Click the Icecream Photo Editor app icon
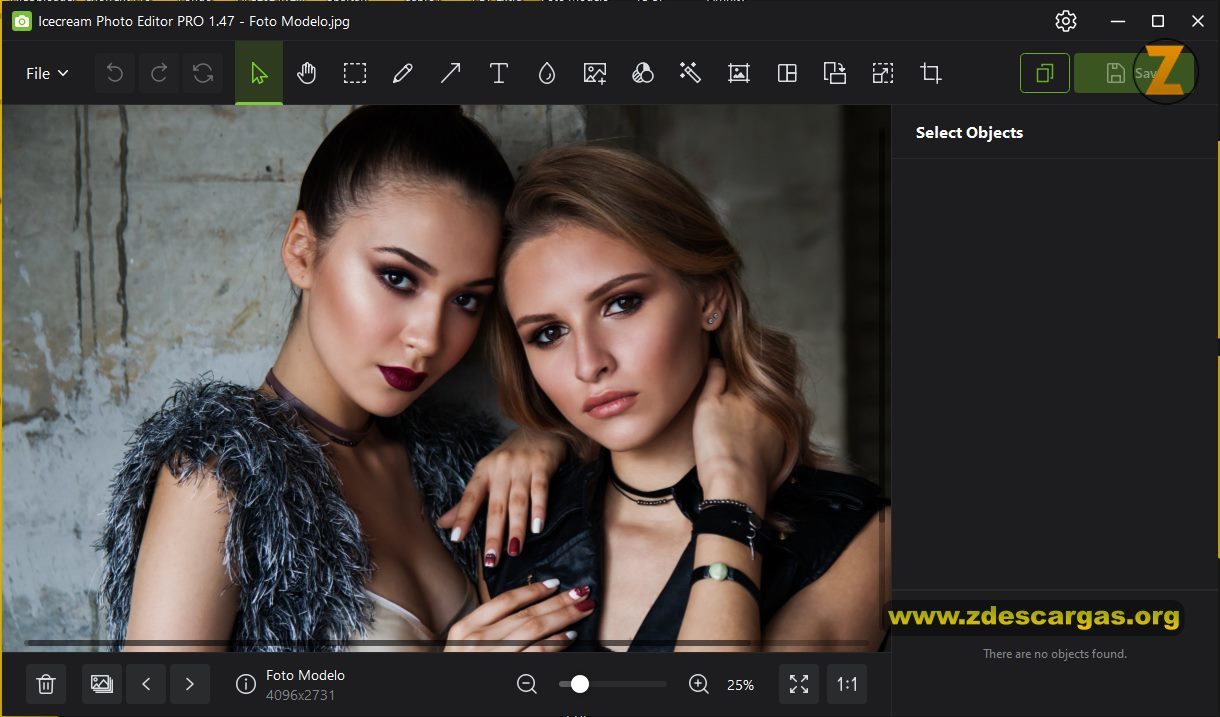 (22, 21)
